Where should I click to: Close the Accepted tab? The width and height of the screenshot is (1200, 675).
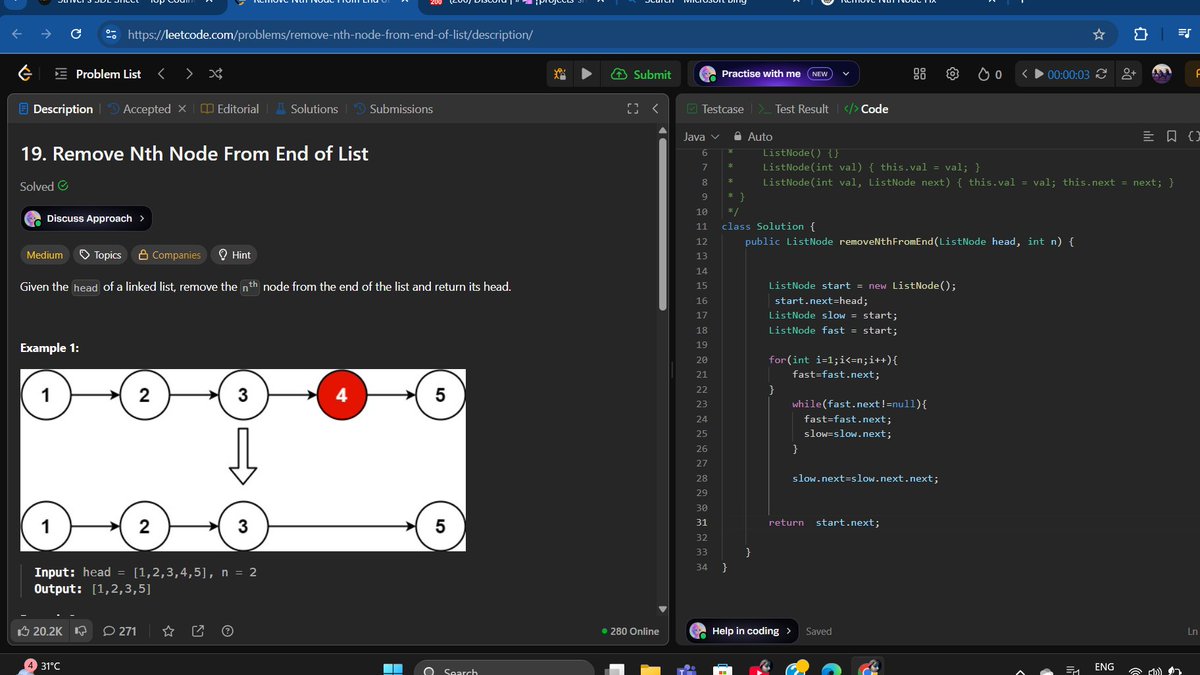pyautogui.click(x=182, y=109)
